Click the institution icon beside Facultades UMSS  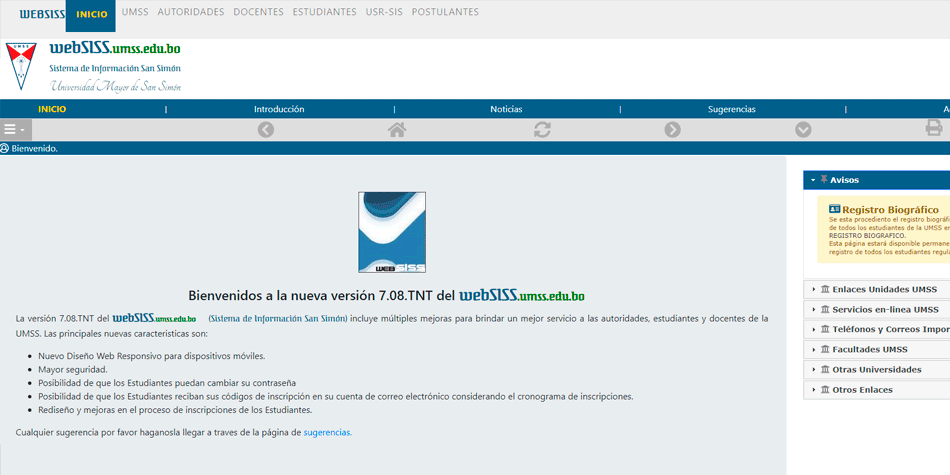coord(825,350)
